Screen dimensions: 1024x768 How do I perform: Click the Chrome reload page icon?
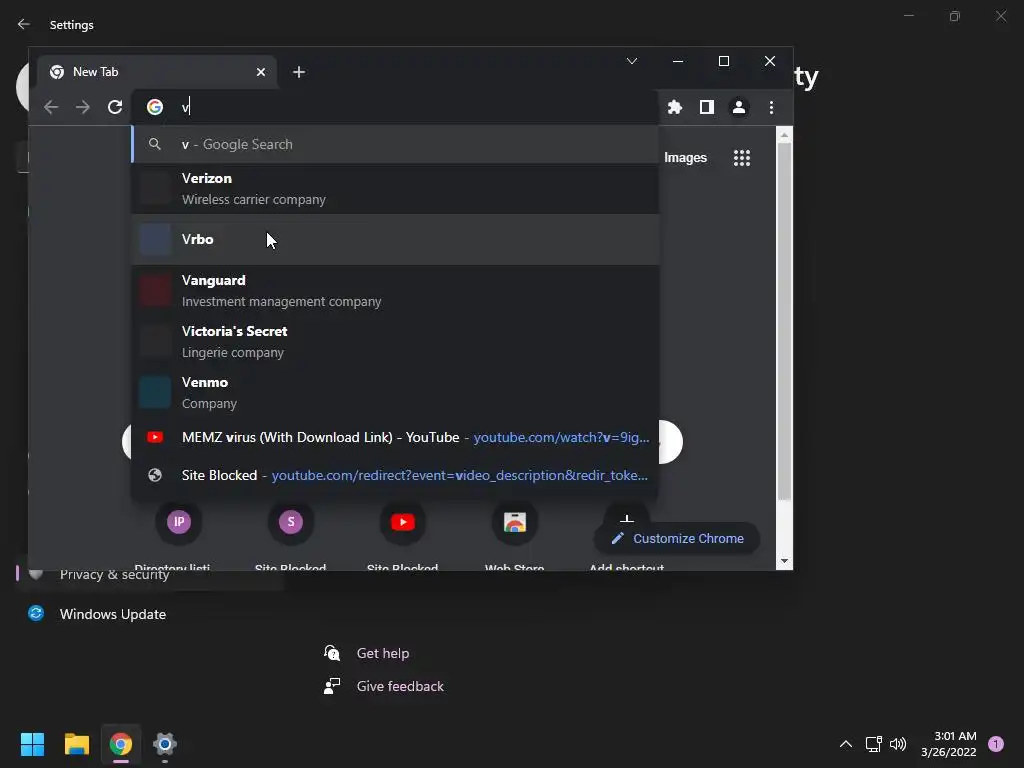(x=115, y=107)
